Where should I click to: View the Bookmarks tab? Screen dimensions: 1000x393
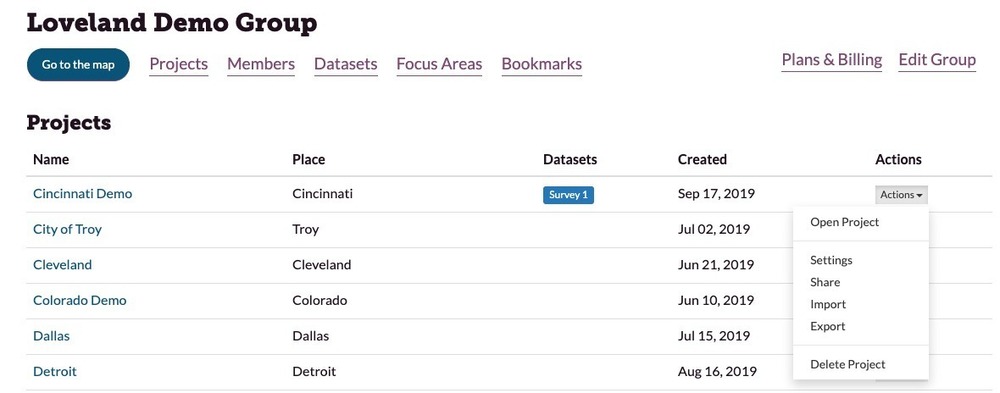coord(541,64)
